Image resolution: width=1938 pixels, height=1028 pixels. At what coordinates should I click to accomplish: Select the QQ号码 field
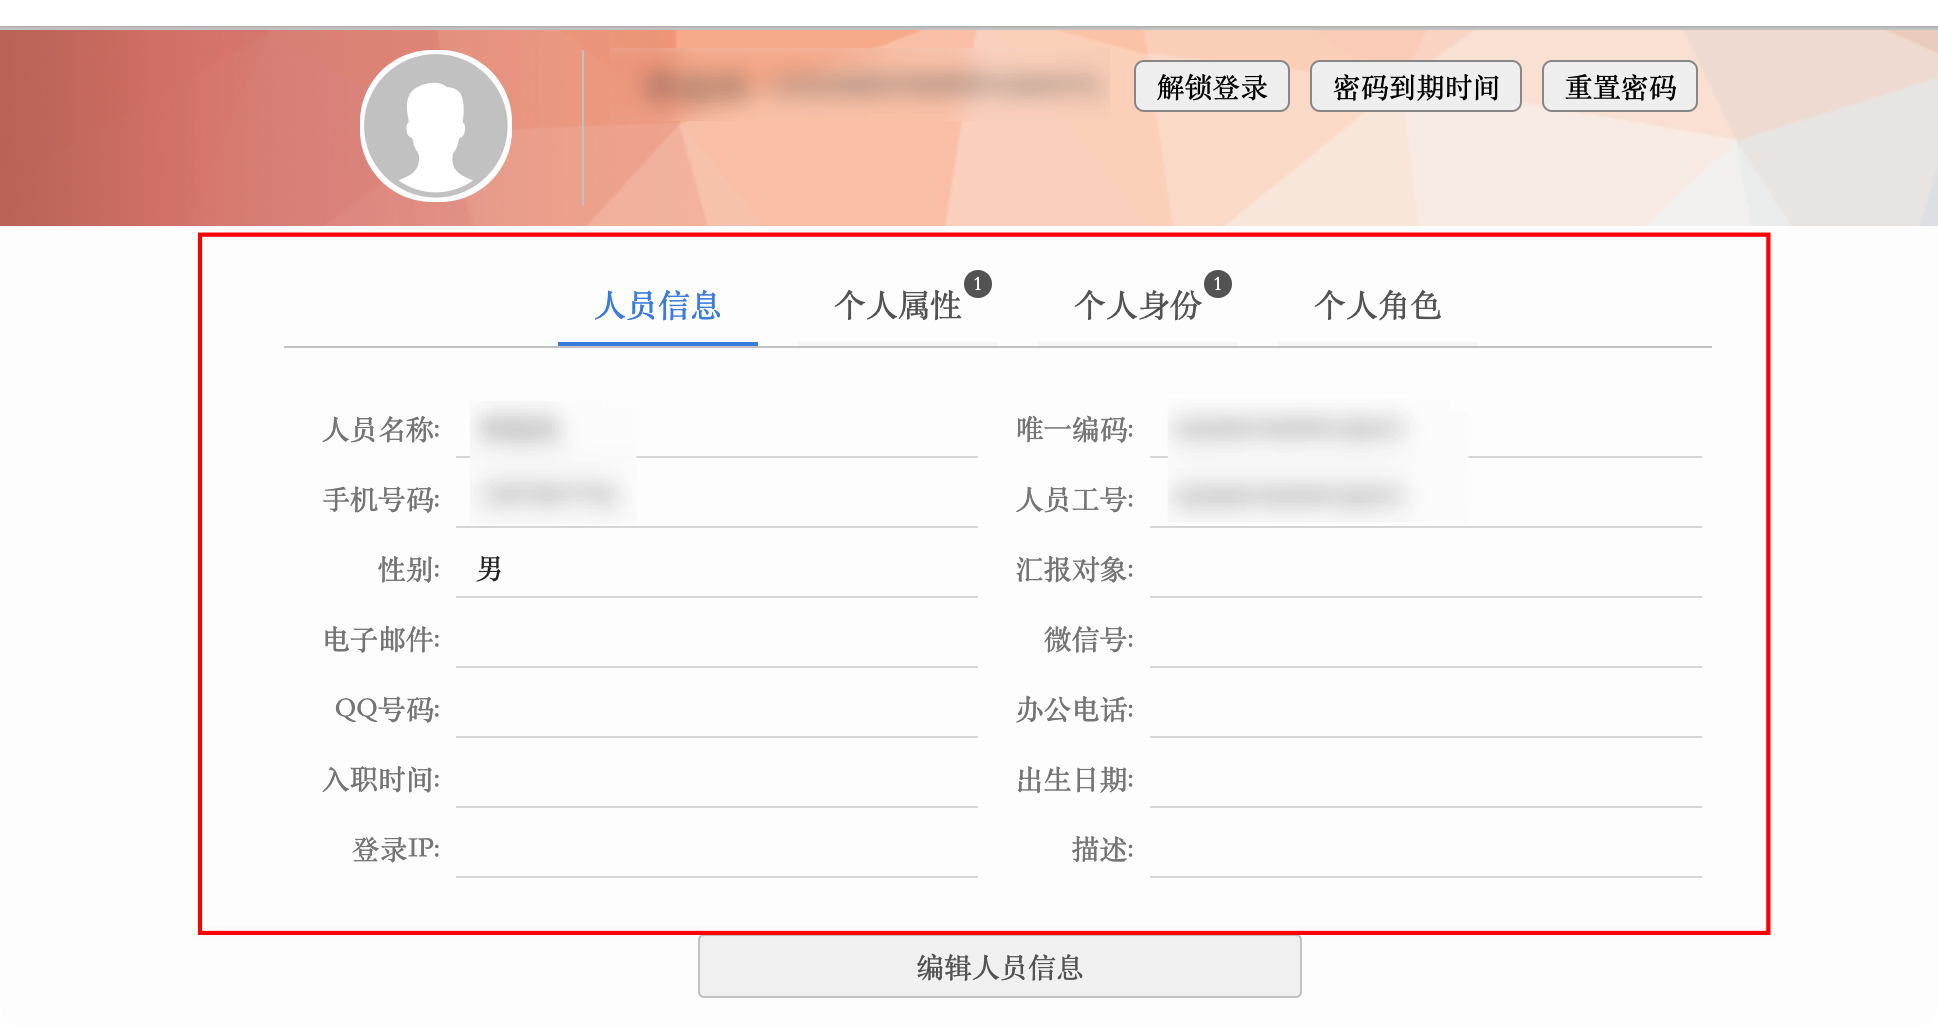tap(716, 710)
